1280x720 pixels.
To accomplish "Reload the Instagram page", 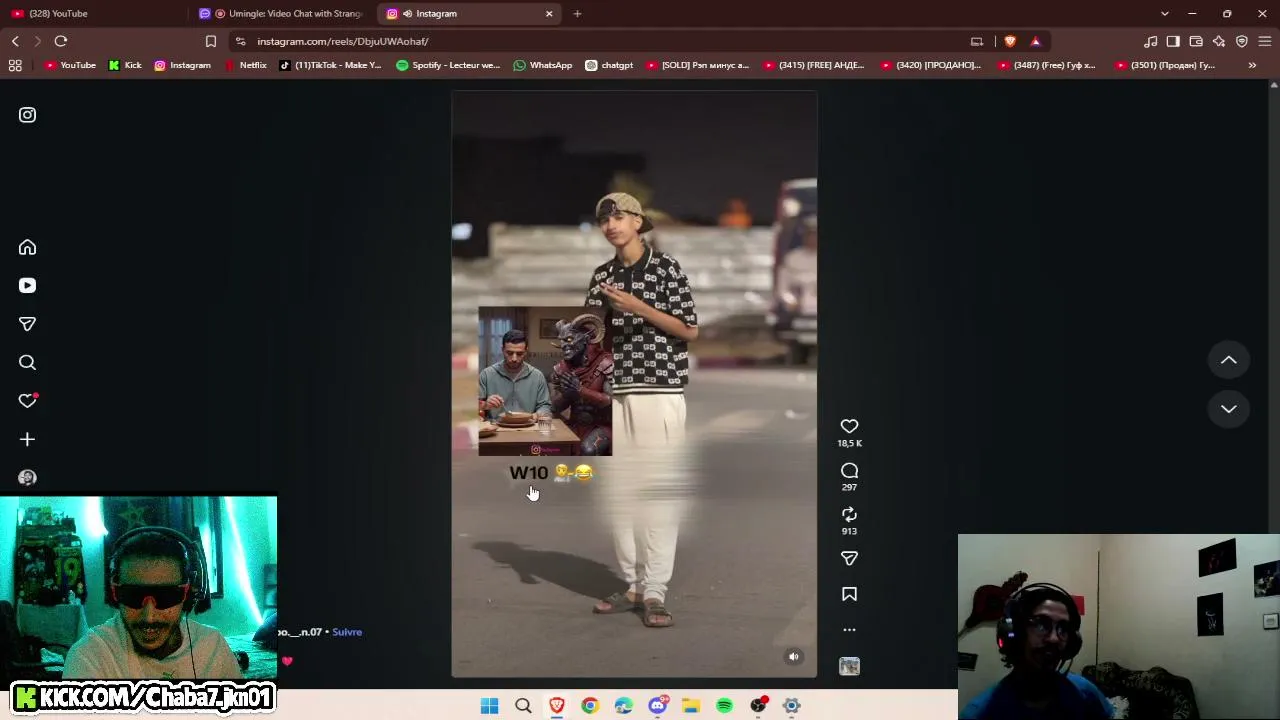I will pyautogui.click(x=61, y=41).
